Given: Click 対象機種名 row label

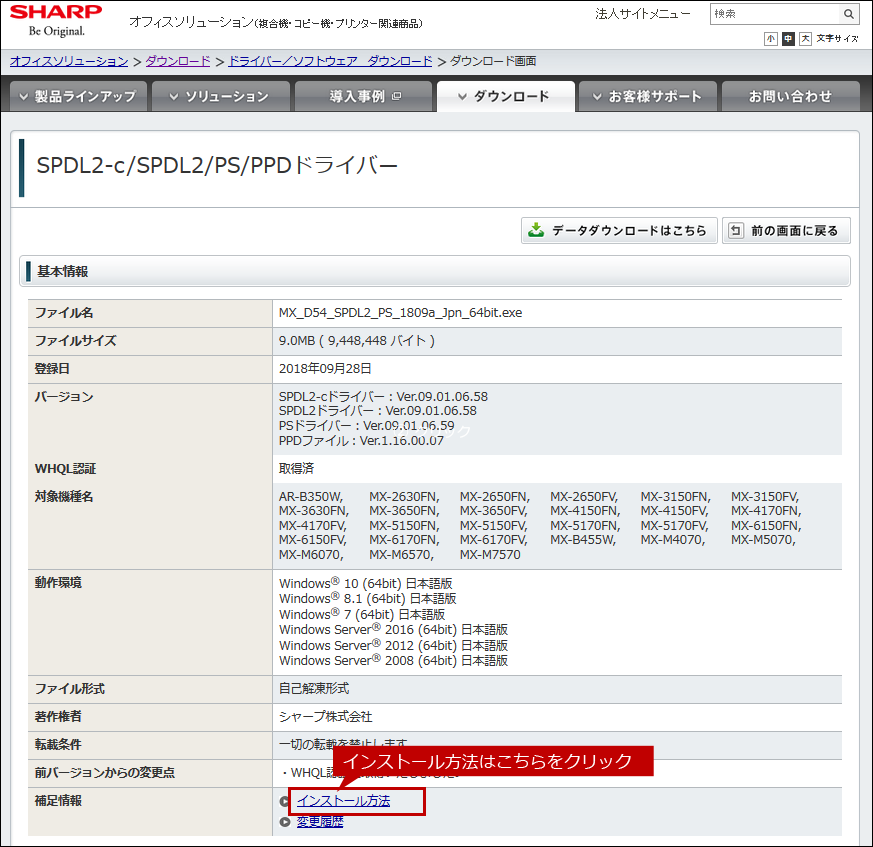Looking at the screenshot, I should (64, 497).
